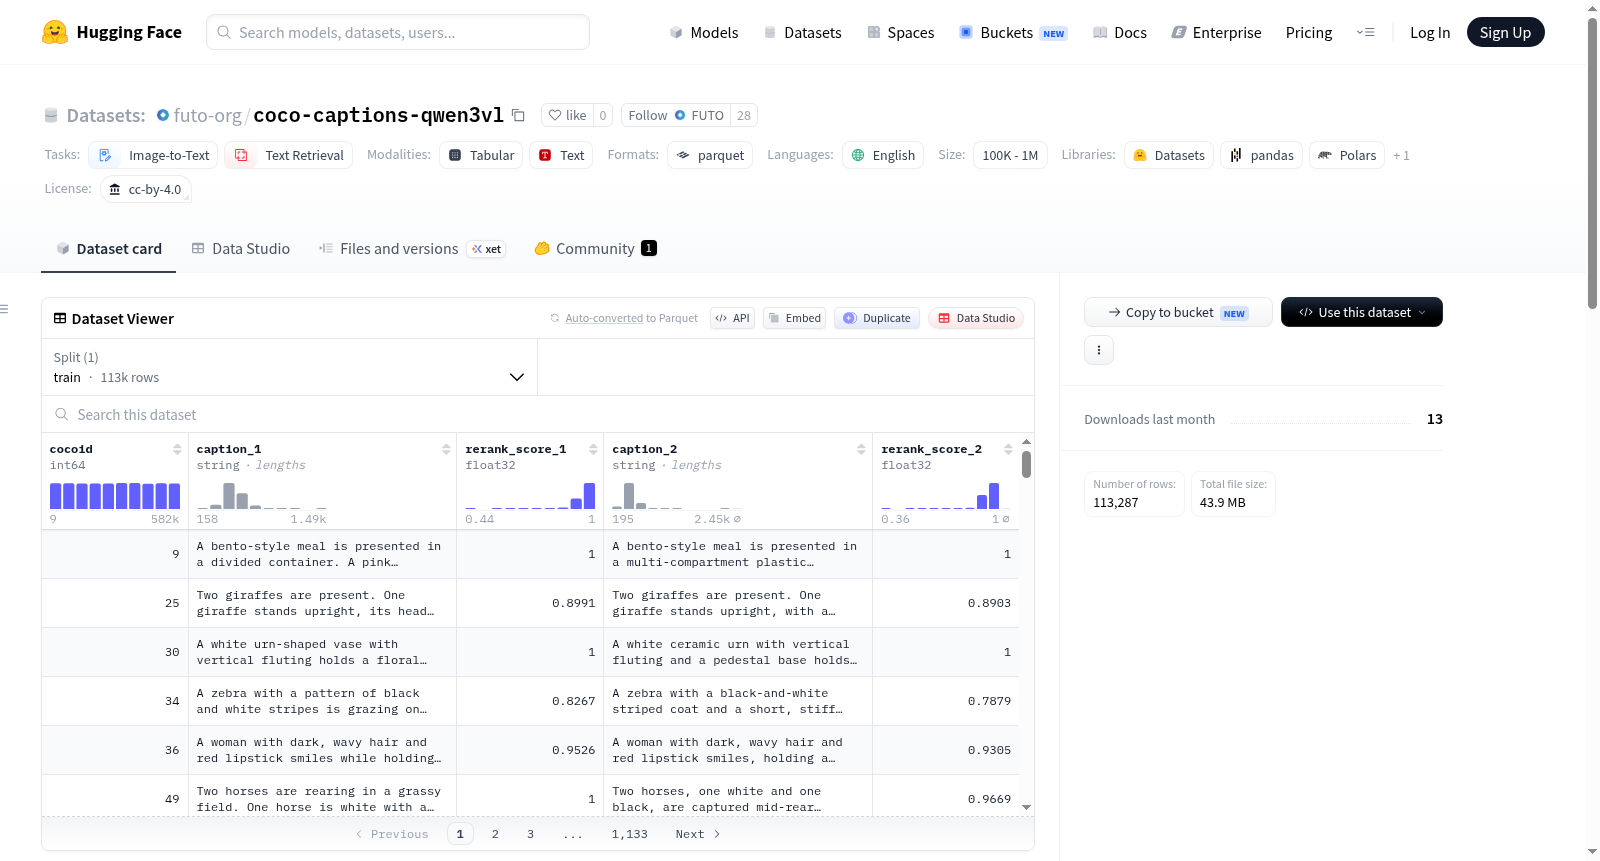Expand the additional navigation menu chevron
The height and width of the screenshot is (861, 1600).
(1365, 32)
